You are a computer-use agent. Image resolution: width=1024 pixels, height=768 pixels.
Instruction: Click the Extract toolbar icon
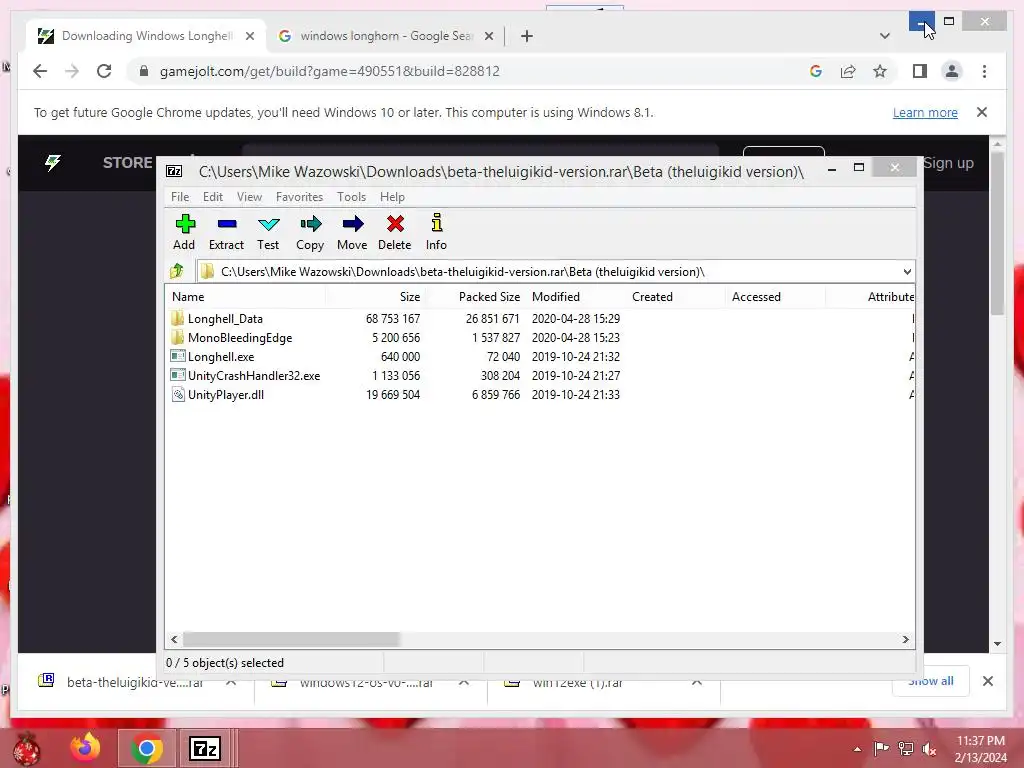tap(227, 232)
